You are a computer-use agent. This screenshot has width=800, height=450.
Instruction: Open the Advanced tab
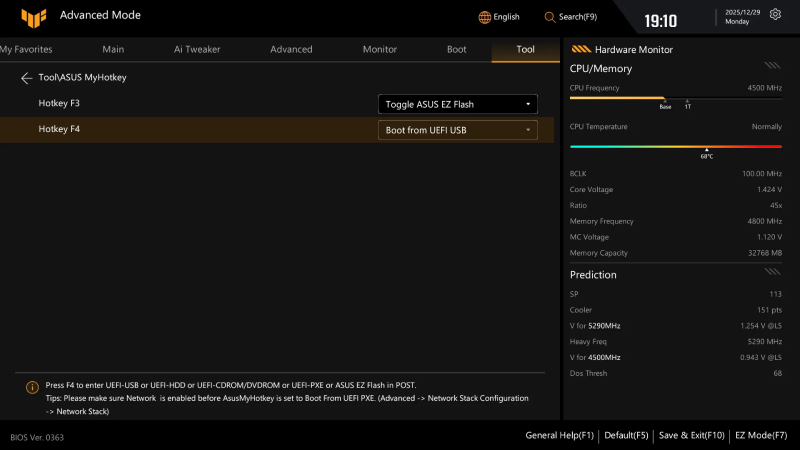point(291,49)
